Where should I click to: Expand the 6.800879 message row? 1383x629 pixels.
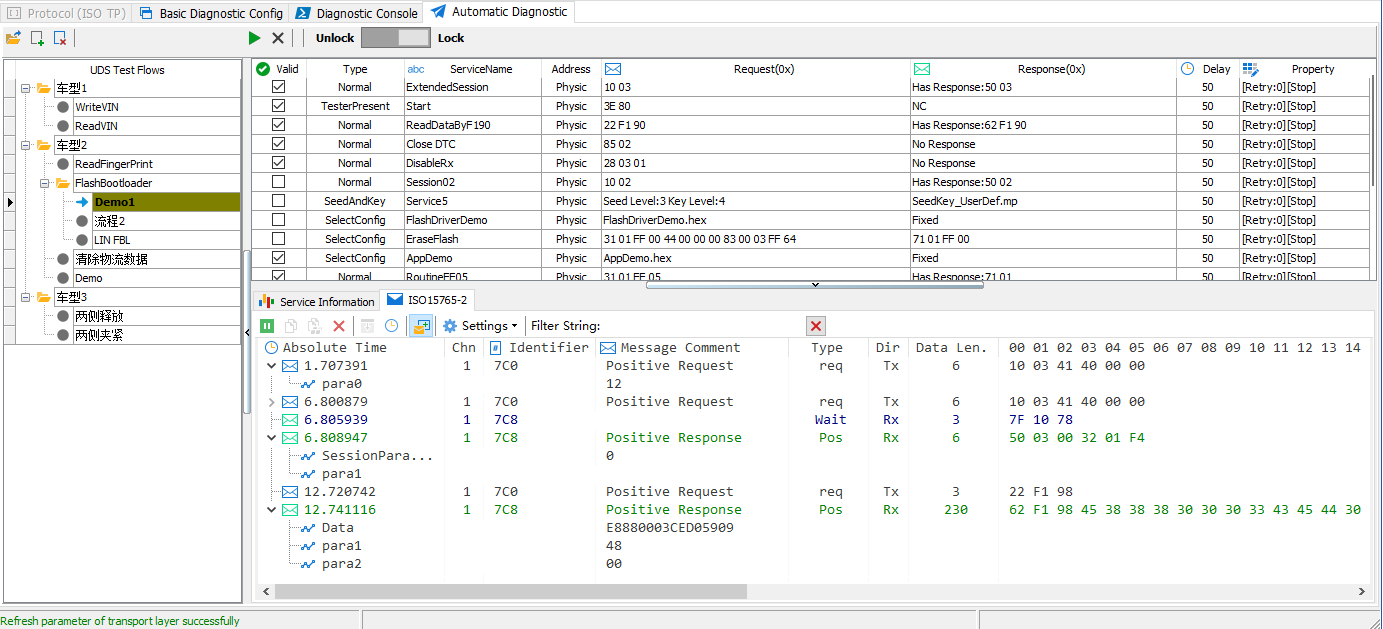point(272,402)
